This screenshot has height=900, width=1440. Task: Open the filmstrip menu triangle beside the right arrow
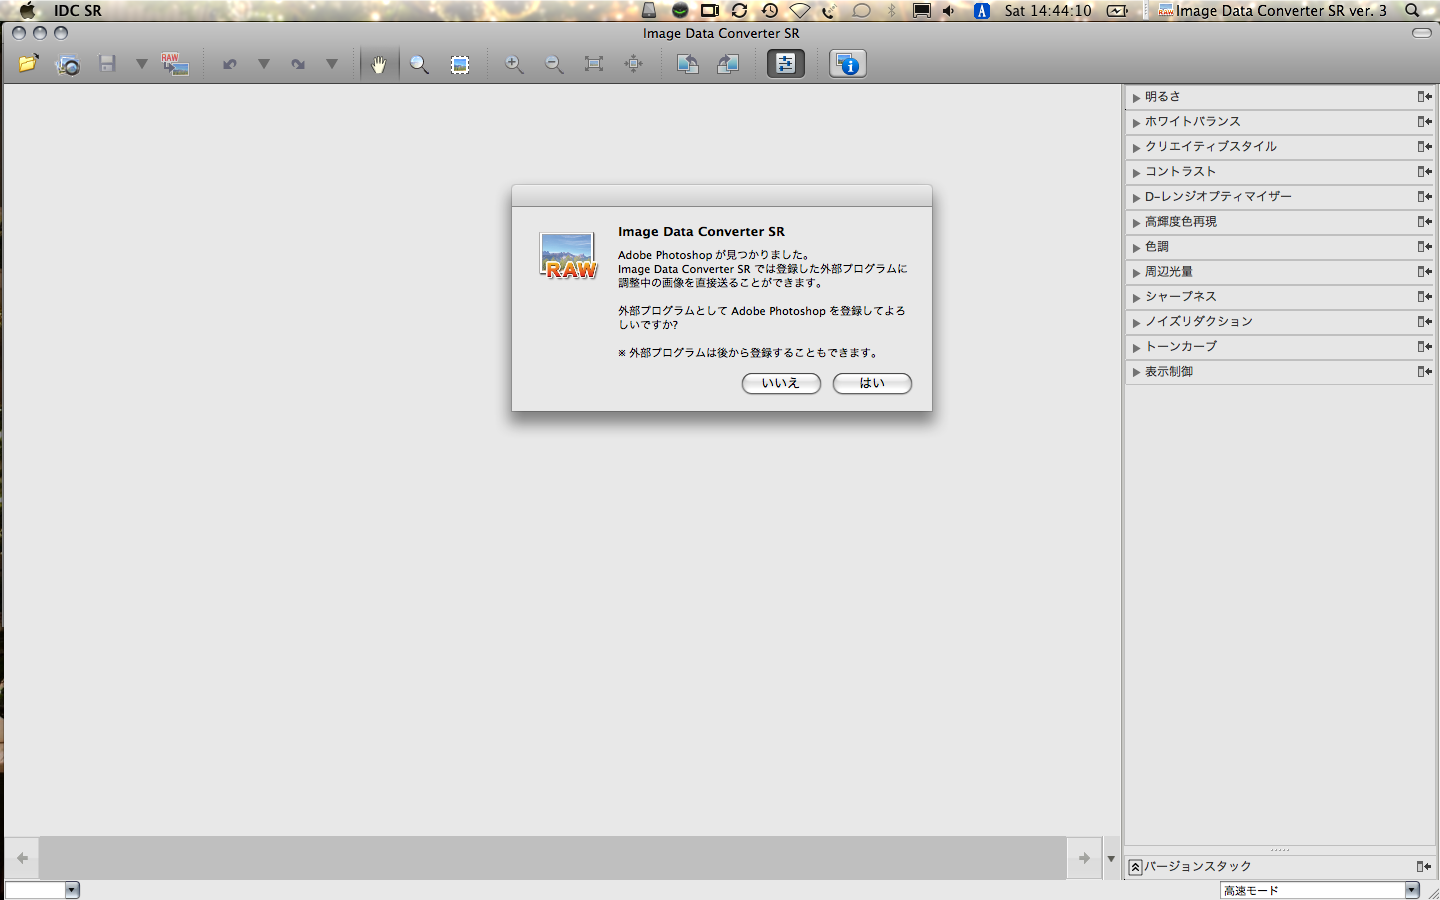[1111, 858]
